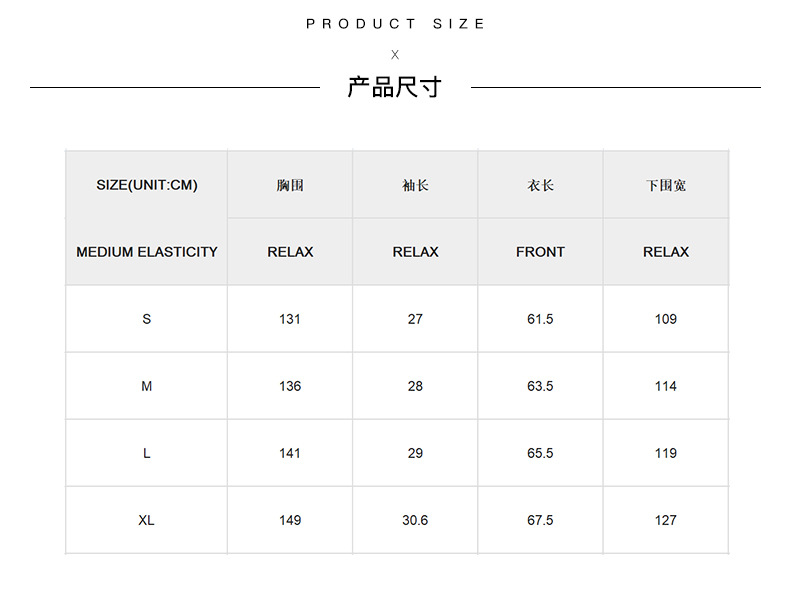The image size is (790, 591).
Task: Click the PRODUCT SIZE heading text
Action: click(395, 24)
